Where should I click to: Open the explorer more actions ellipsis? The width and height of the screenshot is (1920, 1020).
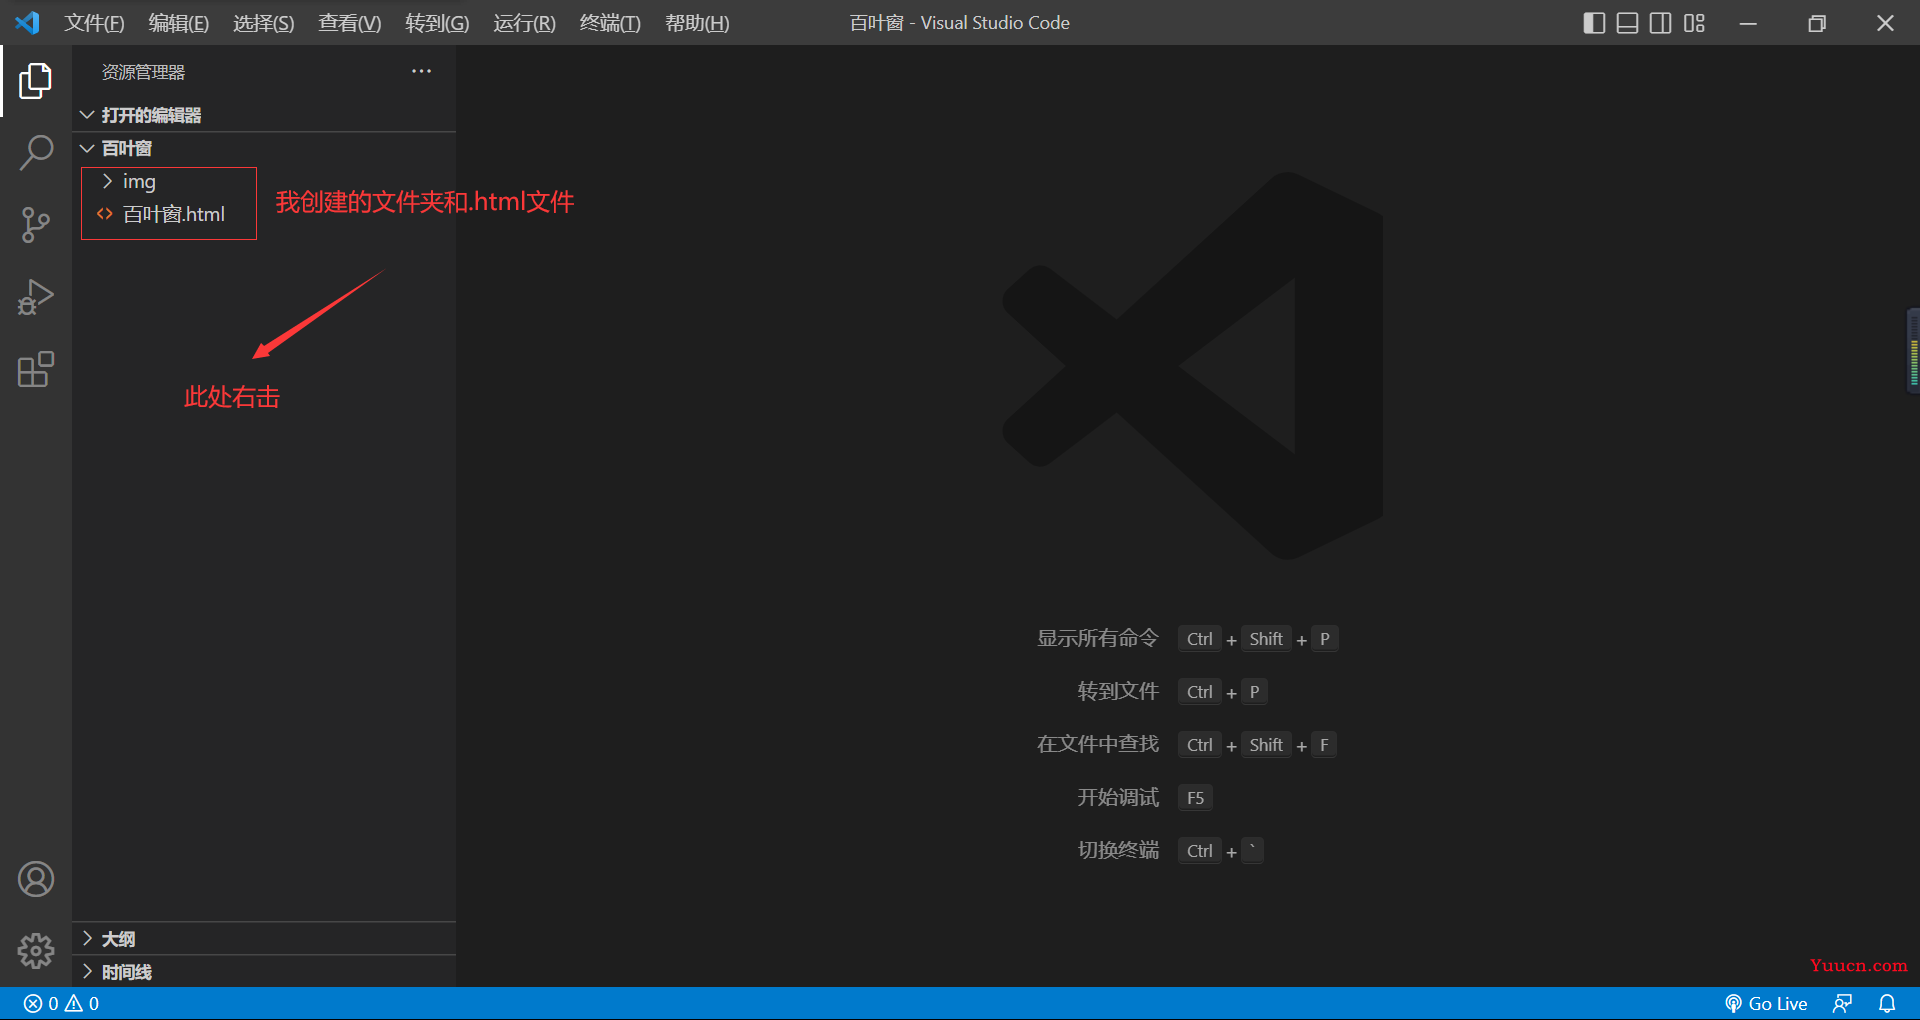(x=422, y=71)
